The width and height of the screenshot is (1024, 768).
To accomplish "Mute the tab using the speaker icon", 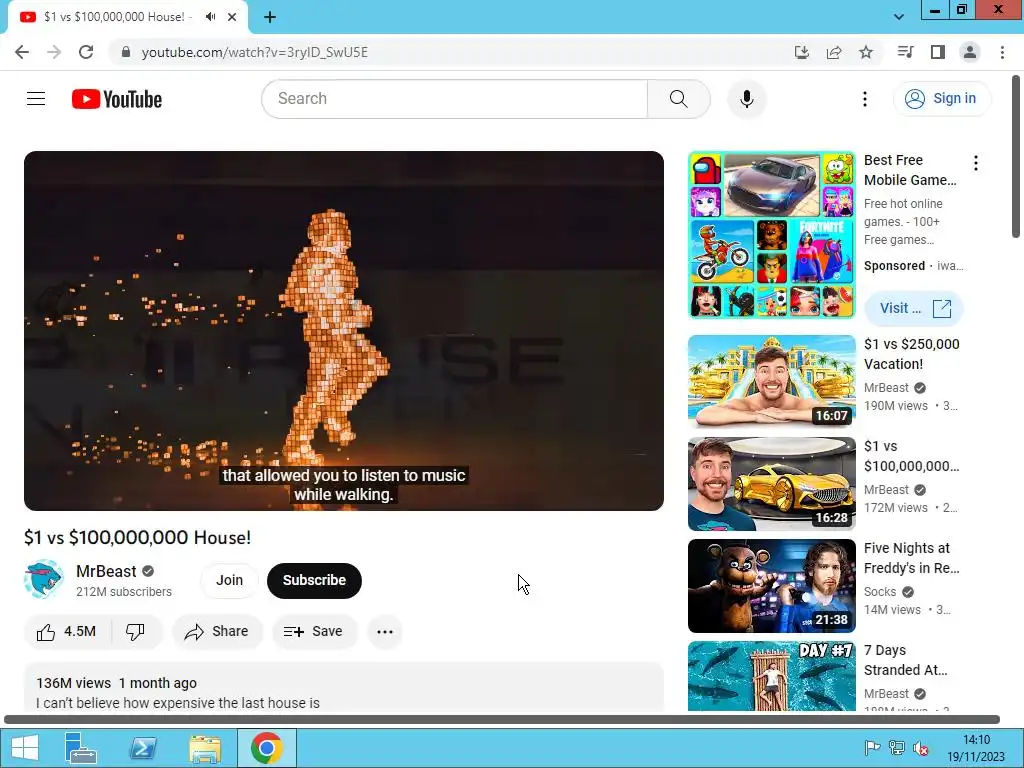I will [210, 17].
